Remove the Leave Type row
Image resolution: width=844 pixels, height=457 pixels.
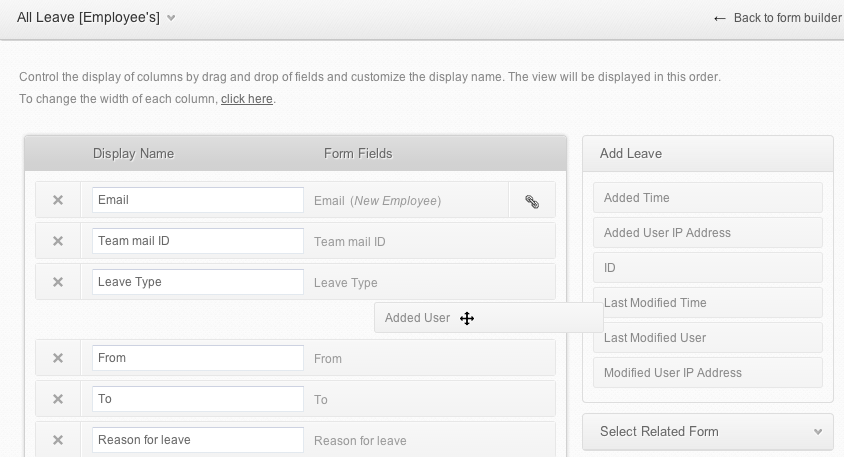pyautogui.click(x=58, y=282)
